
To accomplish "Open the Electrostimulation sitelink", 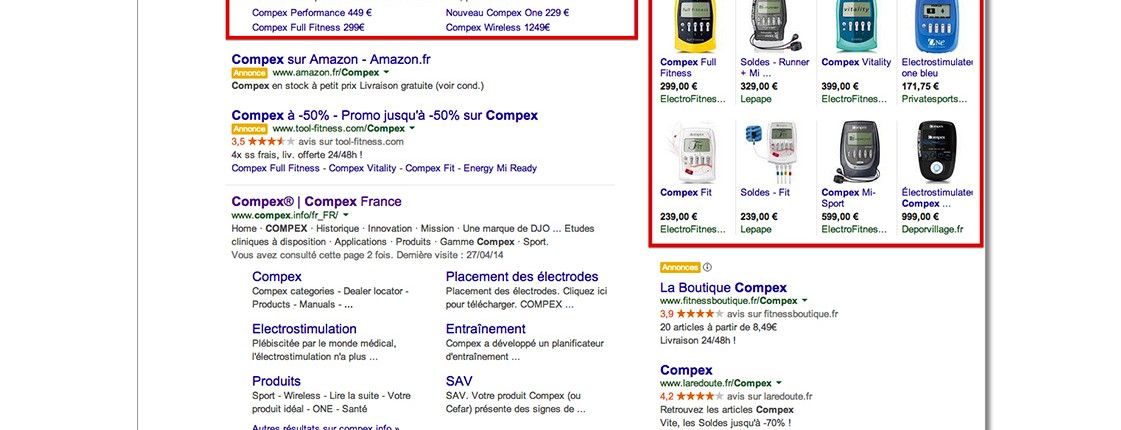I will tap(305, 329).
